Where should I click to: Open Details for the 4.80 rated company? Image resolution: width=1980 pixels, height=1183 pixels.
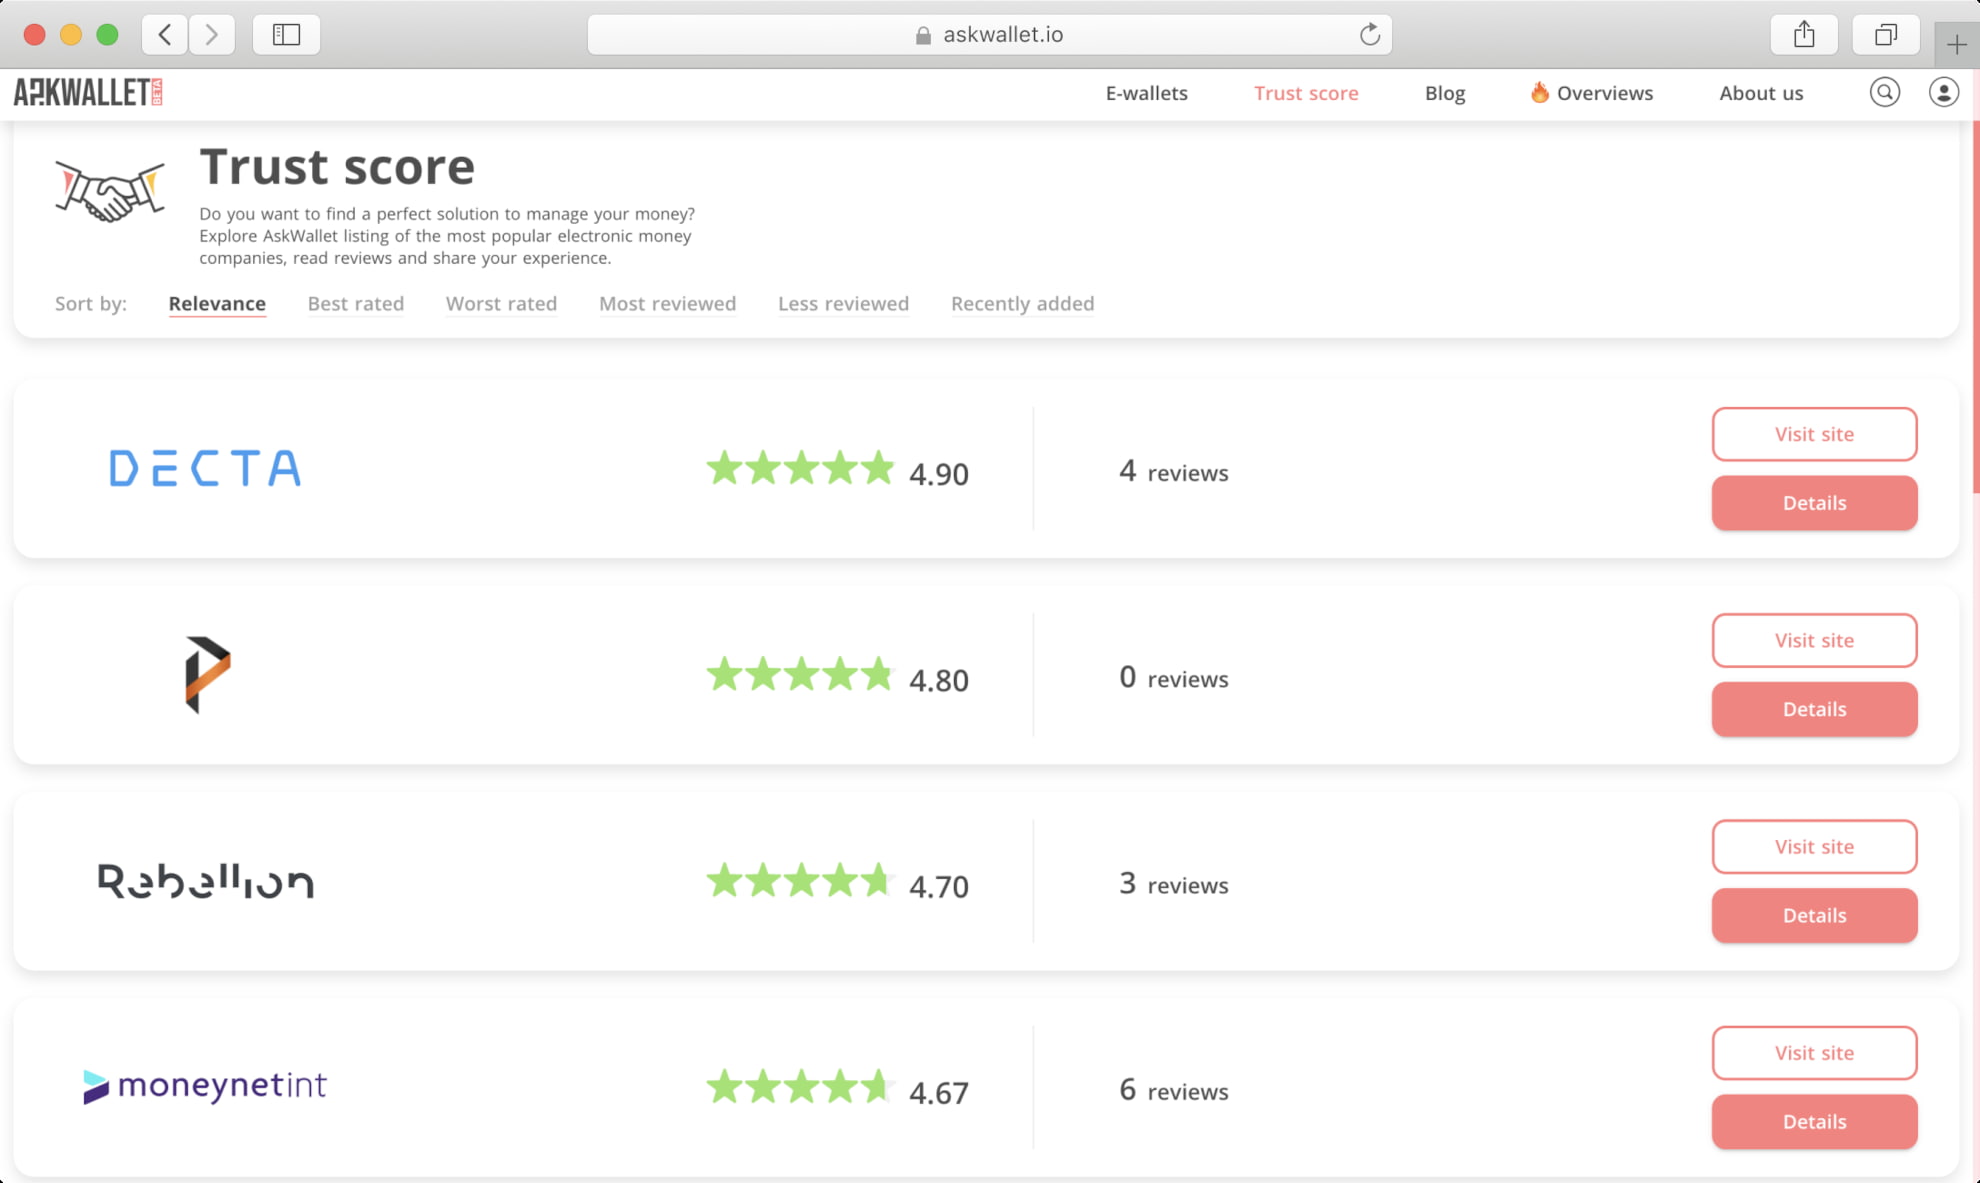coord(1814,709)
